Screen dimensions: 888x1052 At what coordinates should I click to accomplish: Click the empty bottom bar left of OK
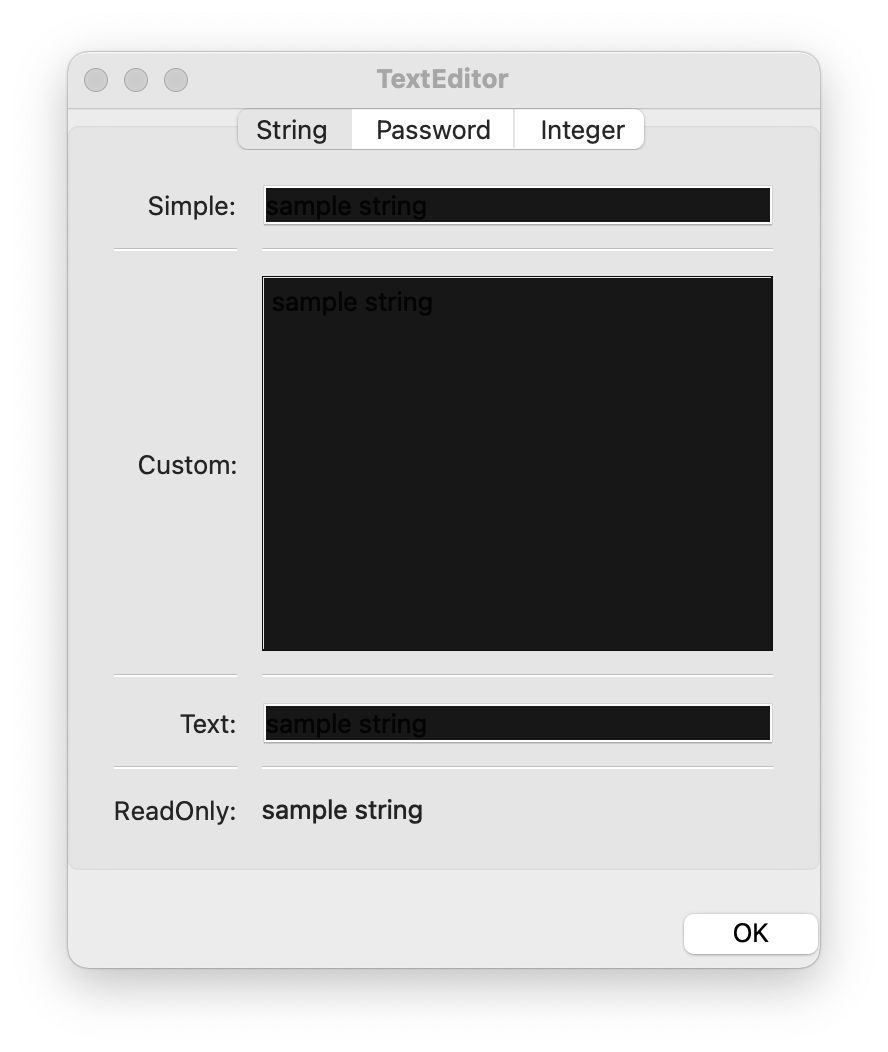click(x=350, y=933)
